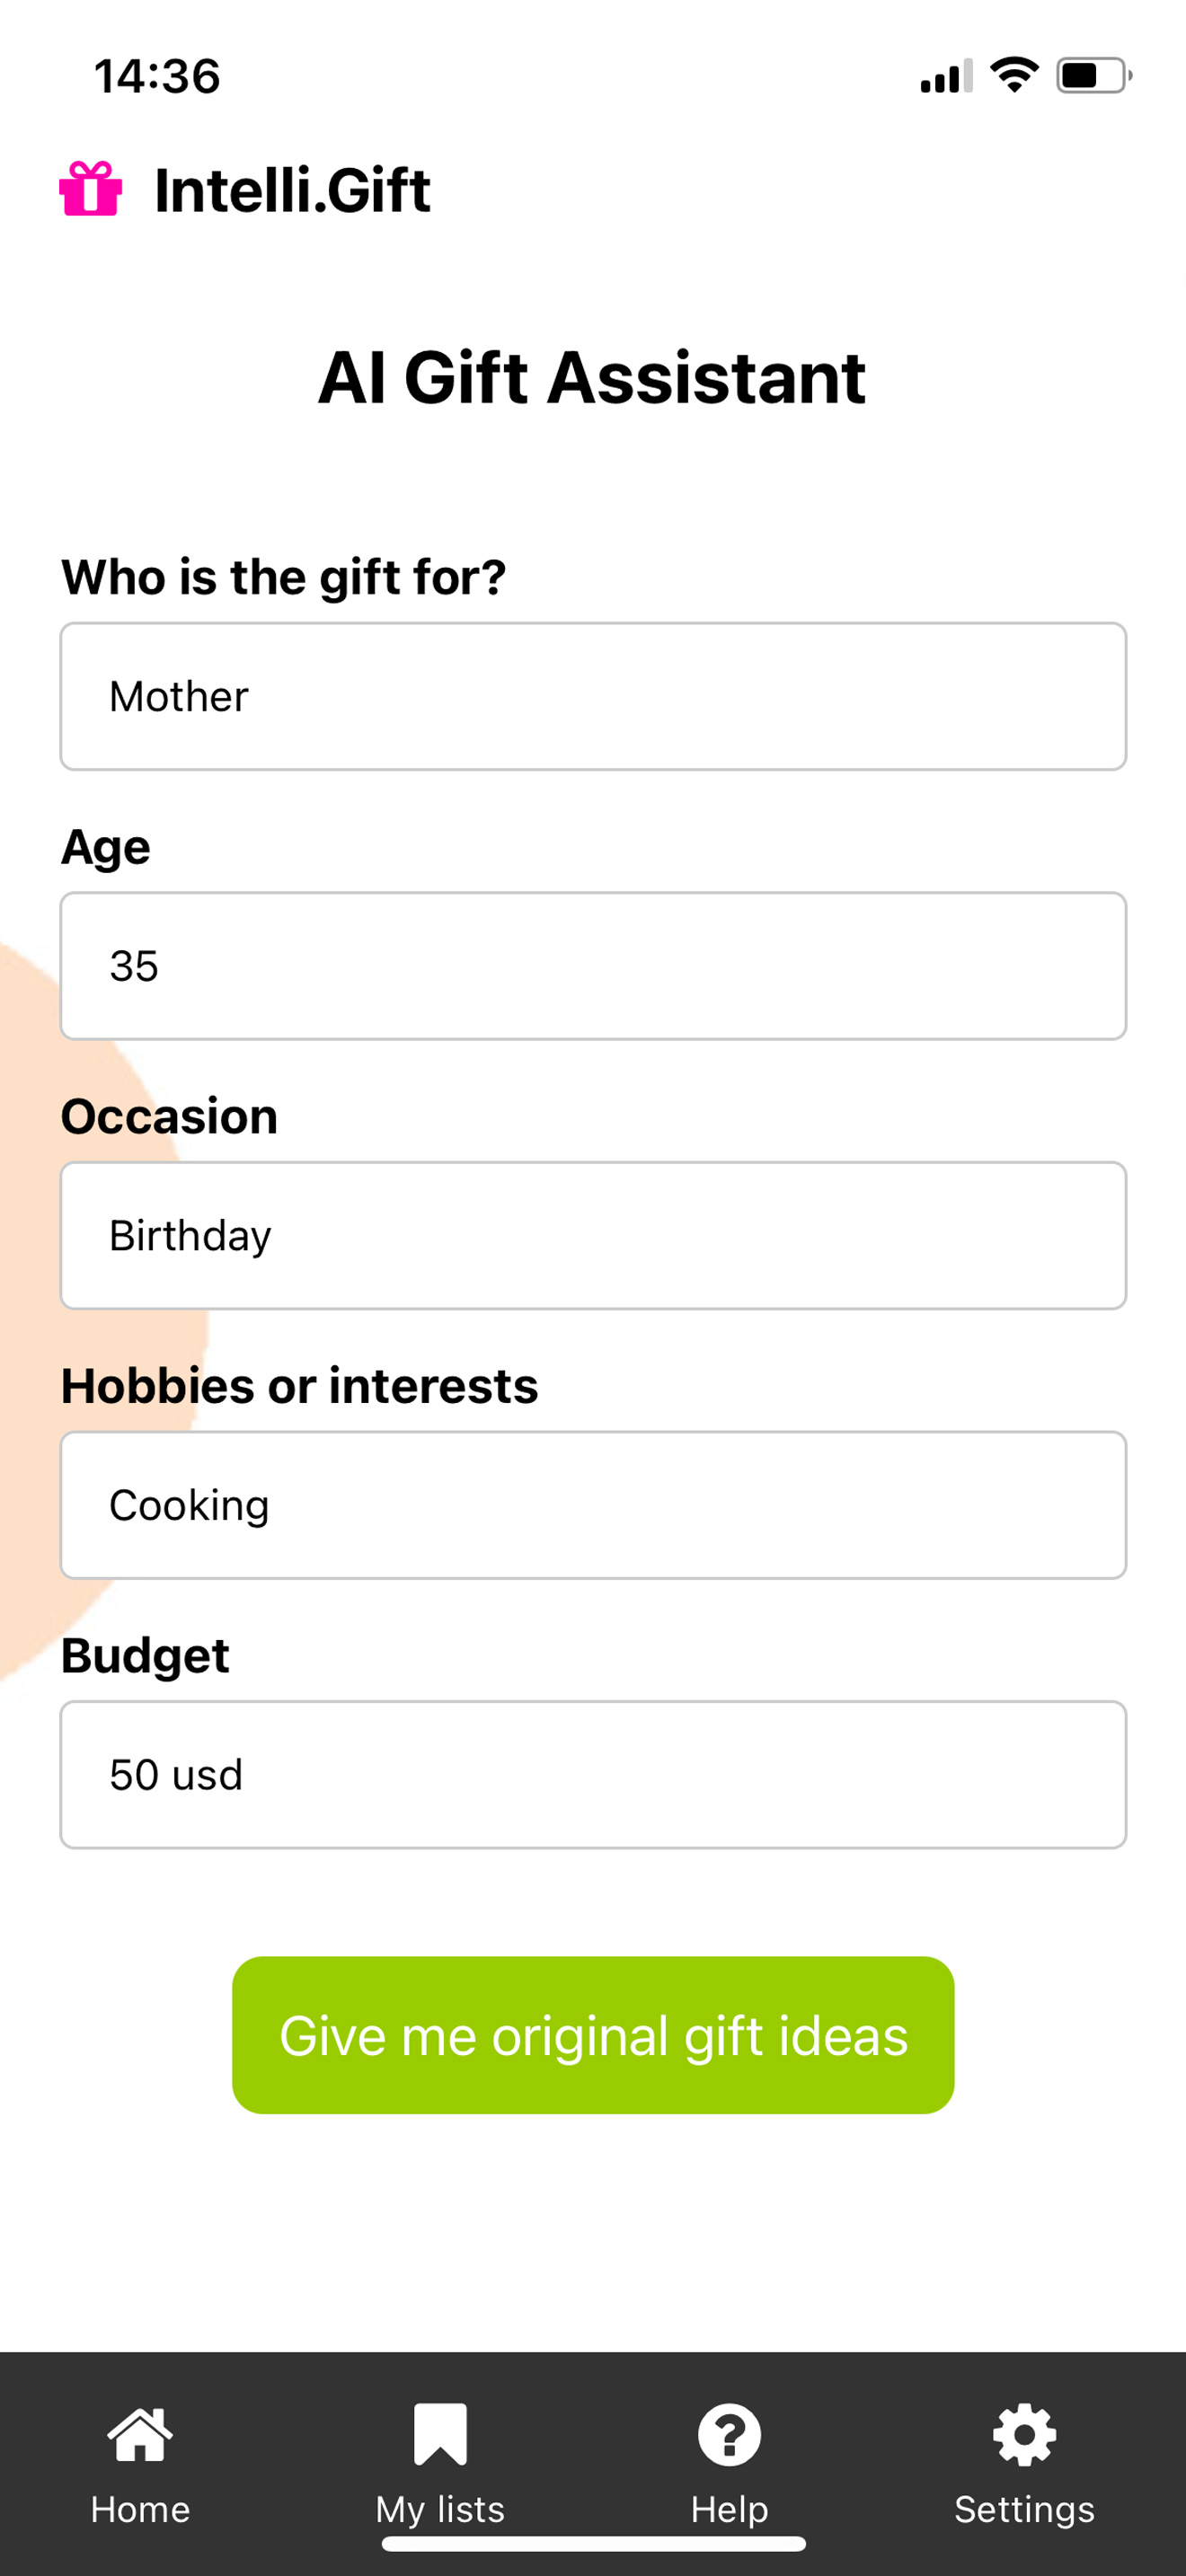This screenshot has height=2576, width=1186.
Task: Tap the cellular signal bars icon
Action: (946, 76)
